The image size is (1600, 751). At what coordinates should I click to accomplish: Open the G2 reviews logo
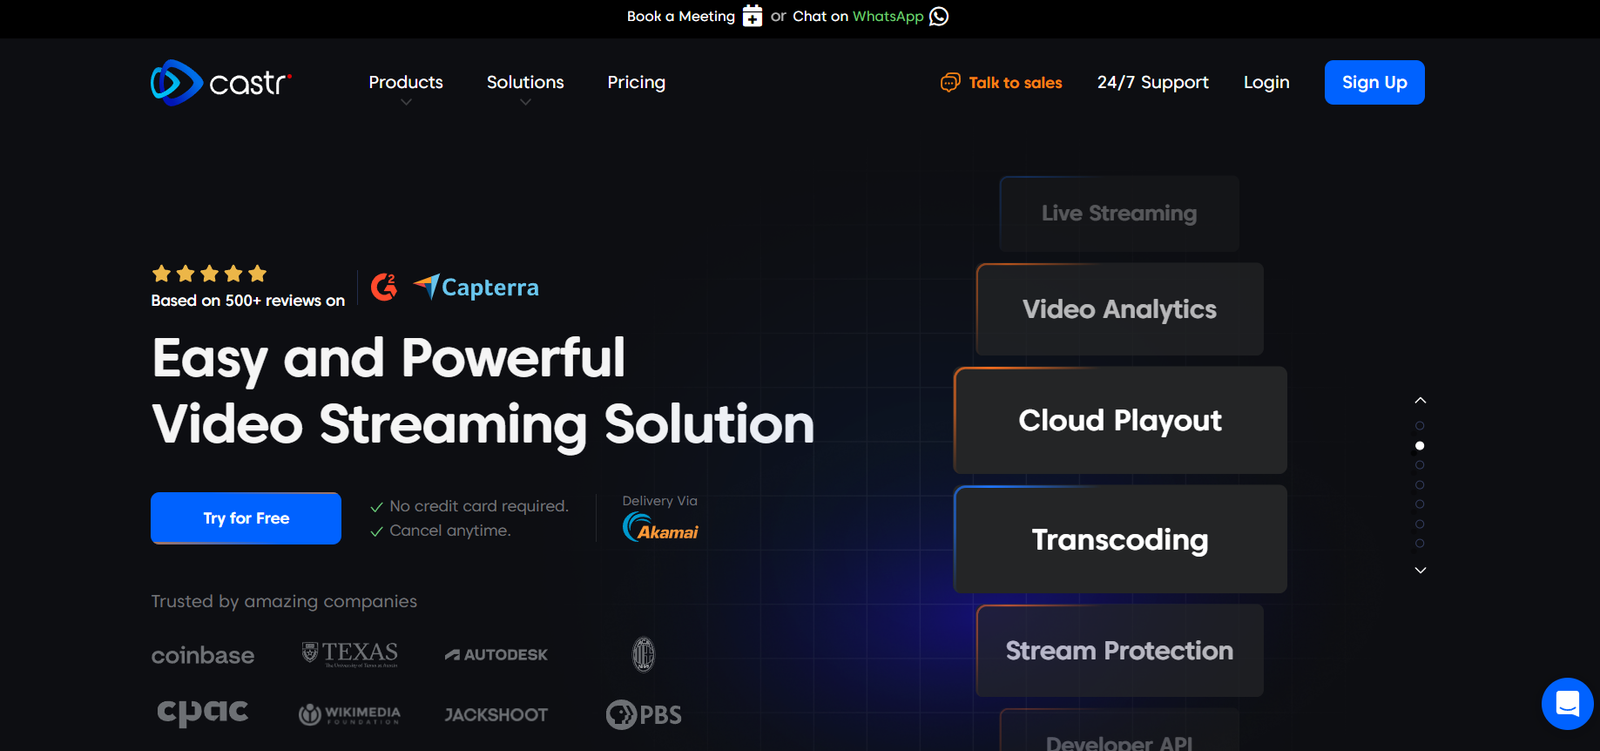pyautogui.click(x=384, y=287)
